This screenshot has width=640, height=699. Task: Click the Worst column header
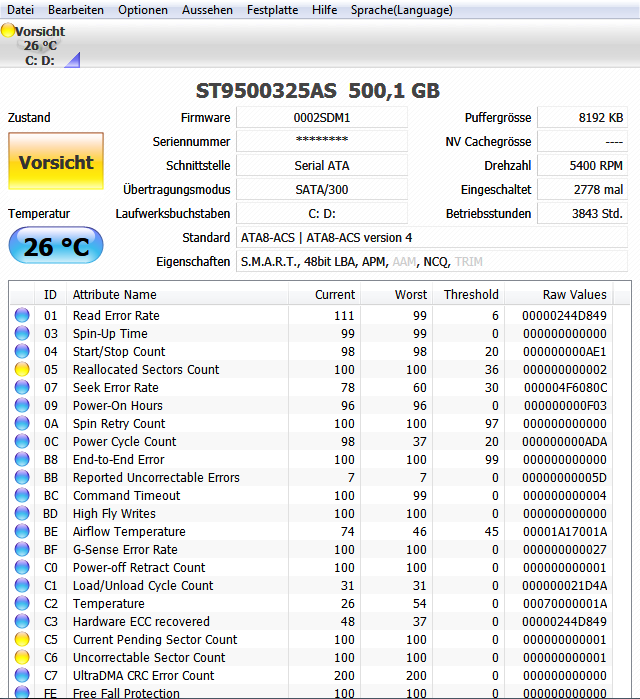tap(397, 295)
